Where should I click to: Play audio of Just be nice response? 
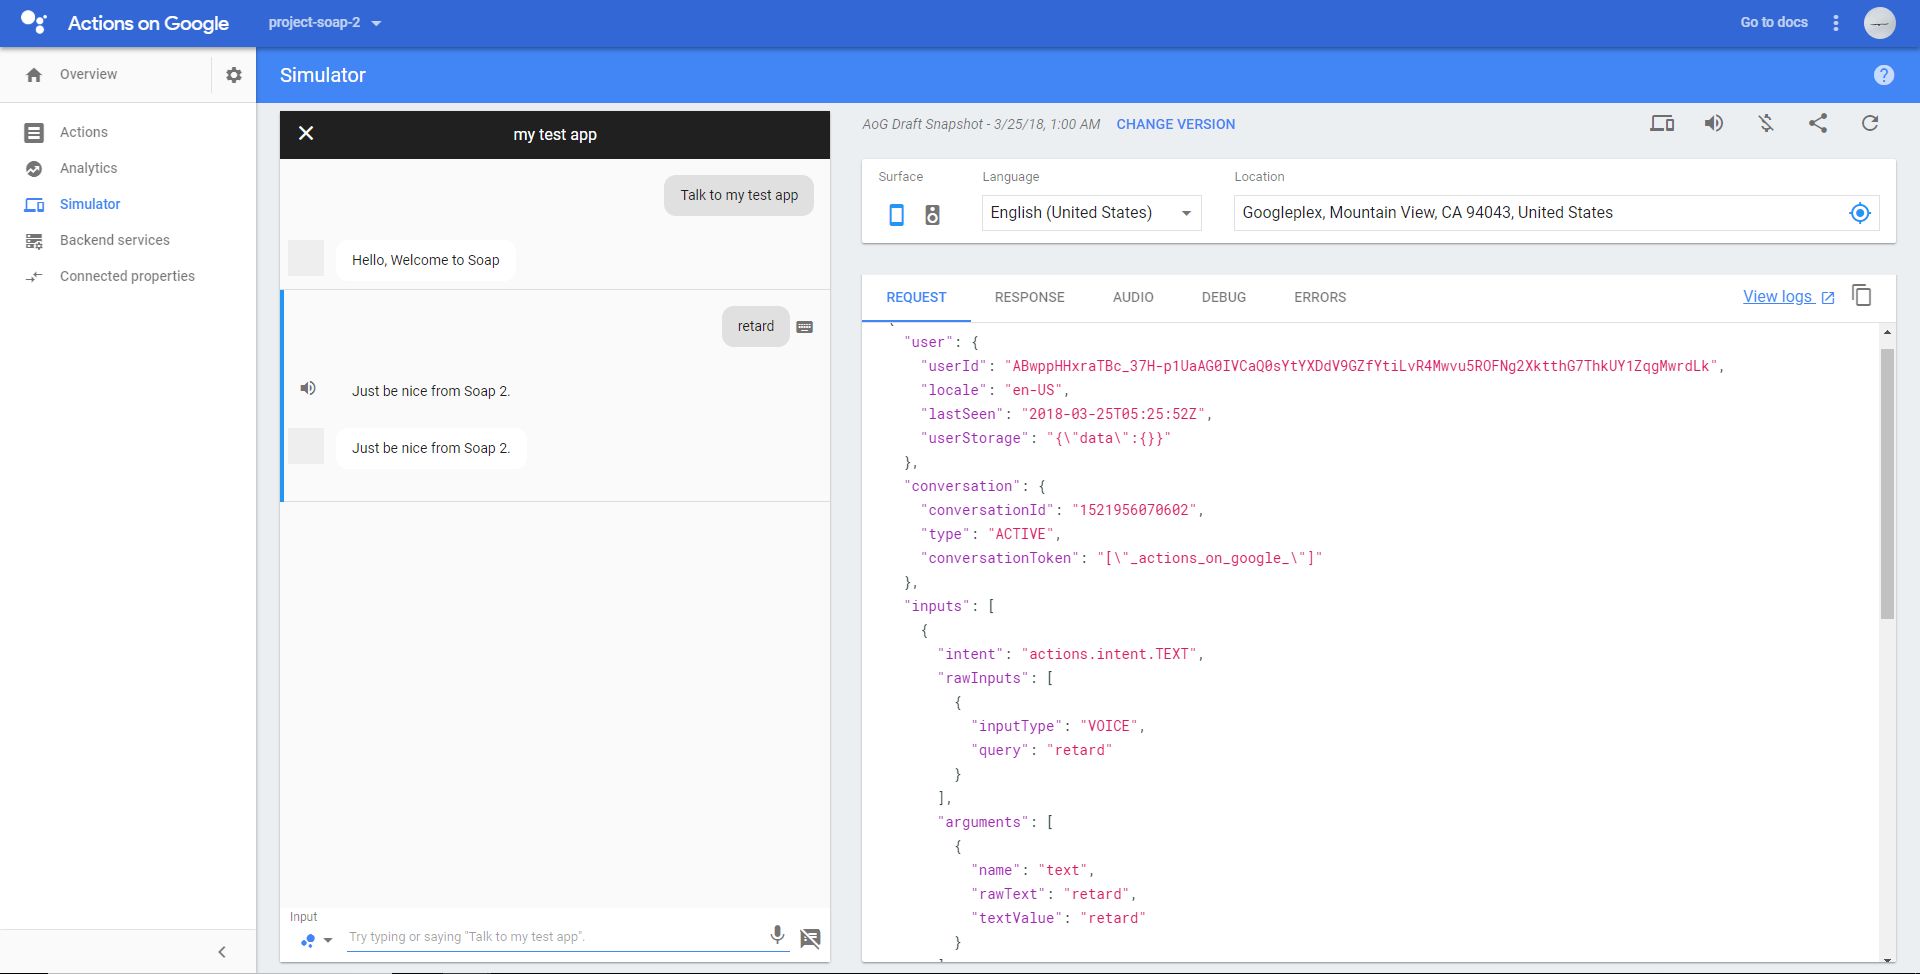pyautogui.click(x=308, y=388)
